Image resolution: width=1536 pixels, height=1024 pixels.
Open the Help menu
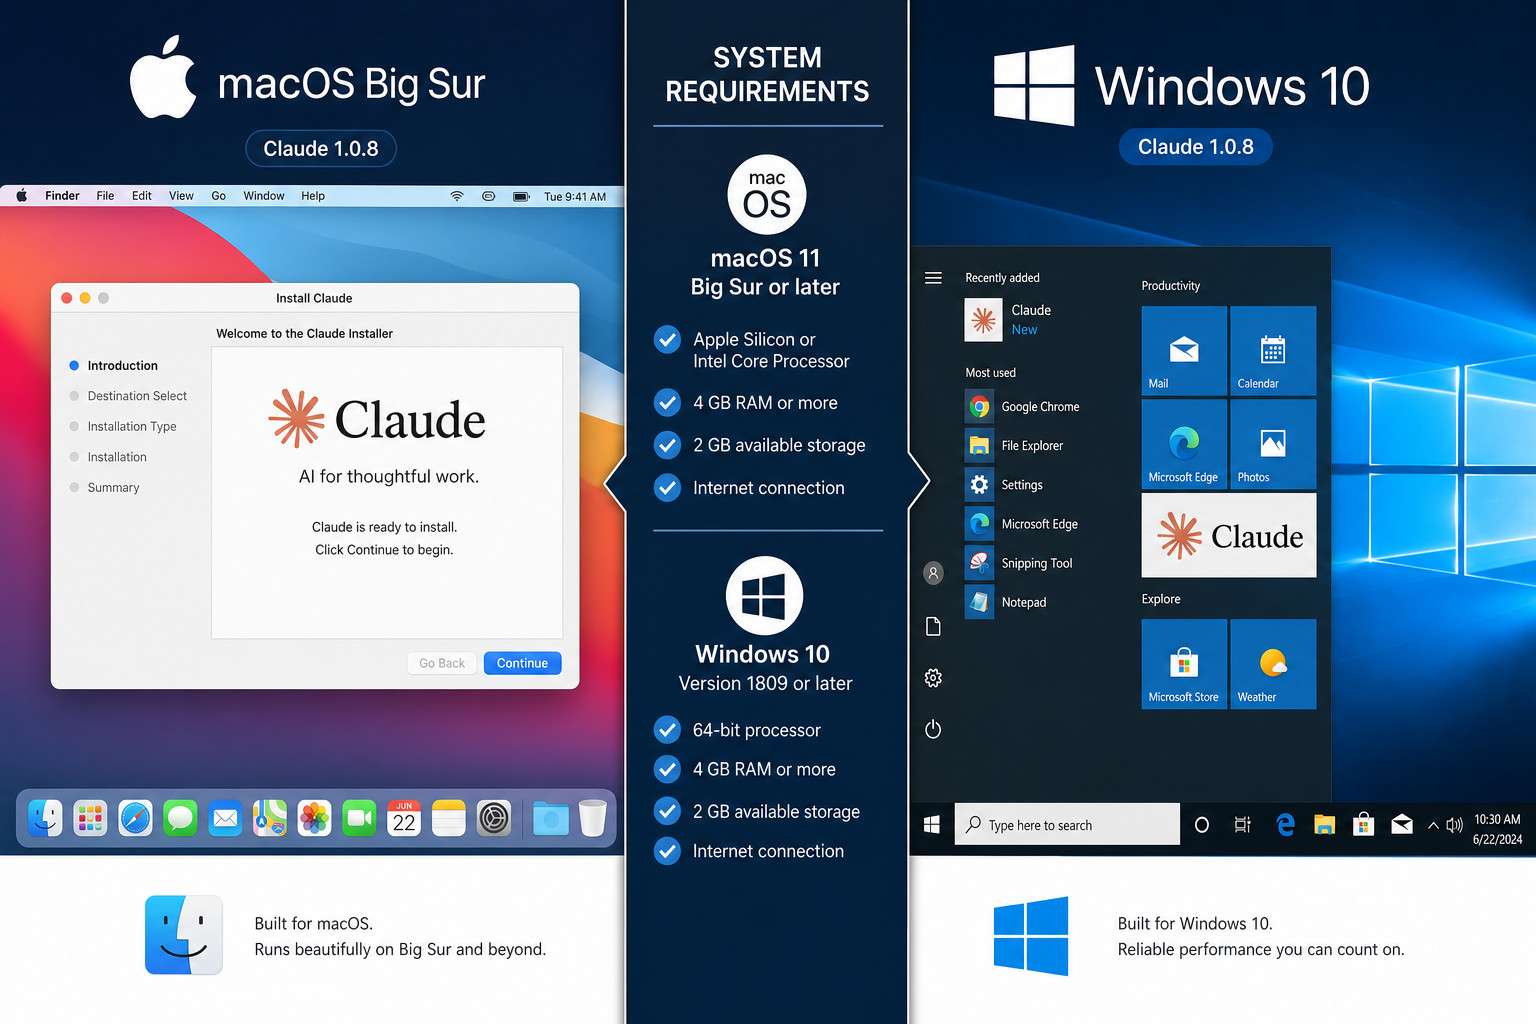tap(313, 196)
